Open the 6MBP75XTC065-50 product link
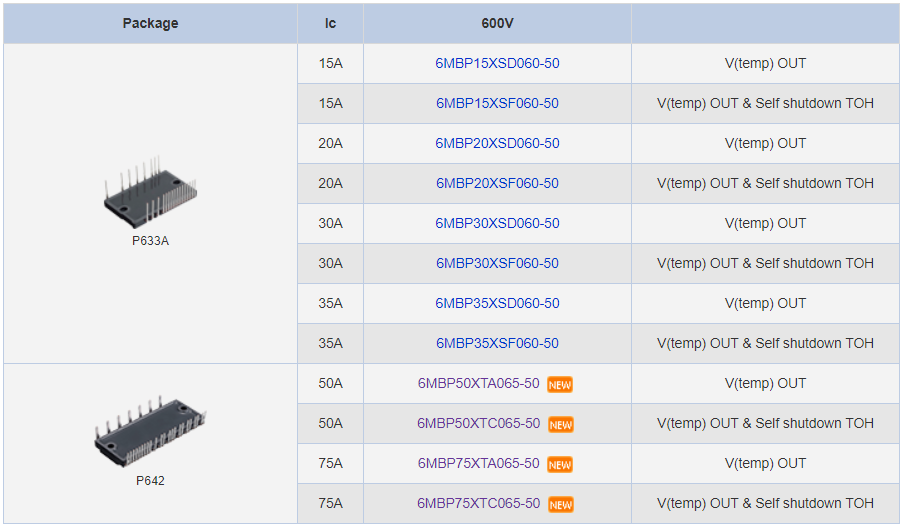The image size is (901, 530). coord(478,503)
